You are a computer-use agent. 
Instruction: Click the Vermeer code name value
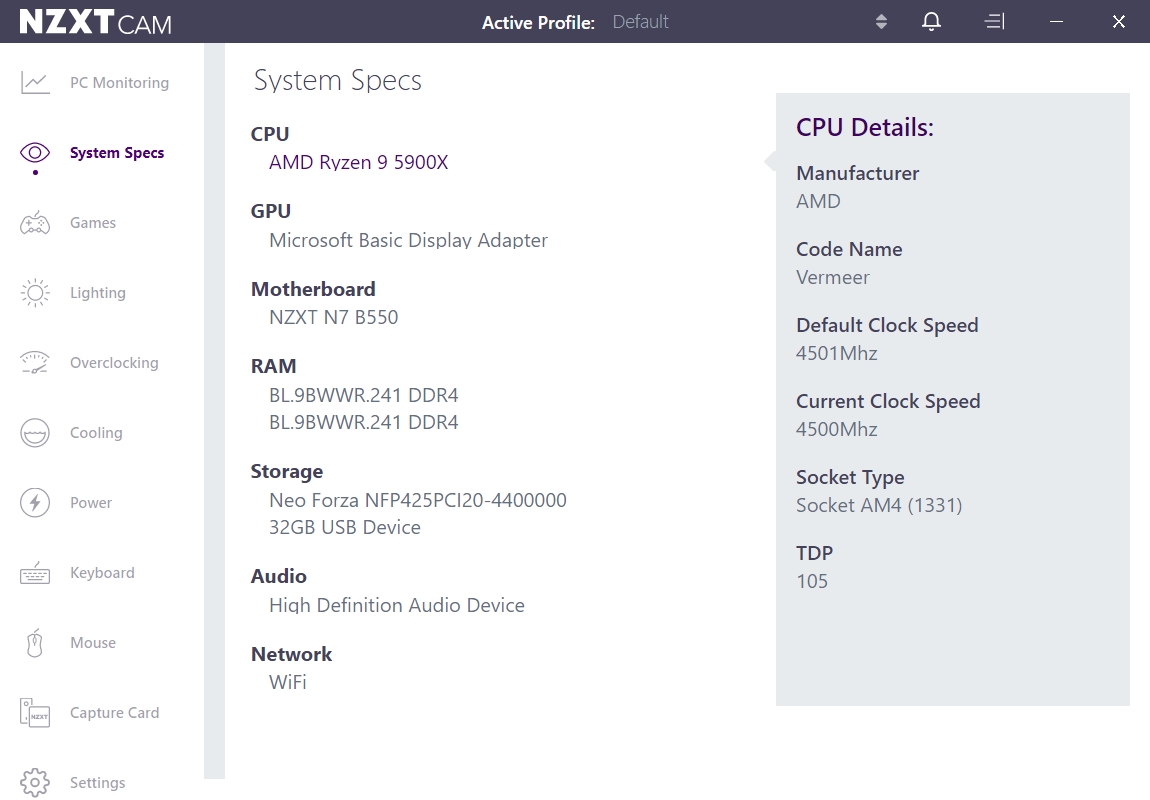point(833,277)
